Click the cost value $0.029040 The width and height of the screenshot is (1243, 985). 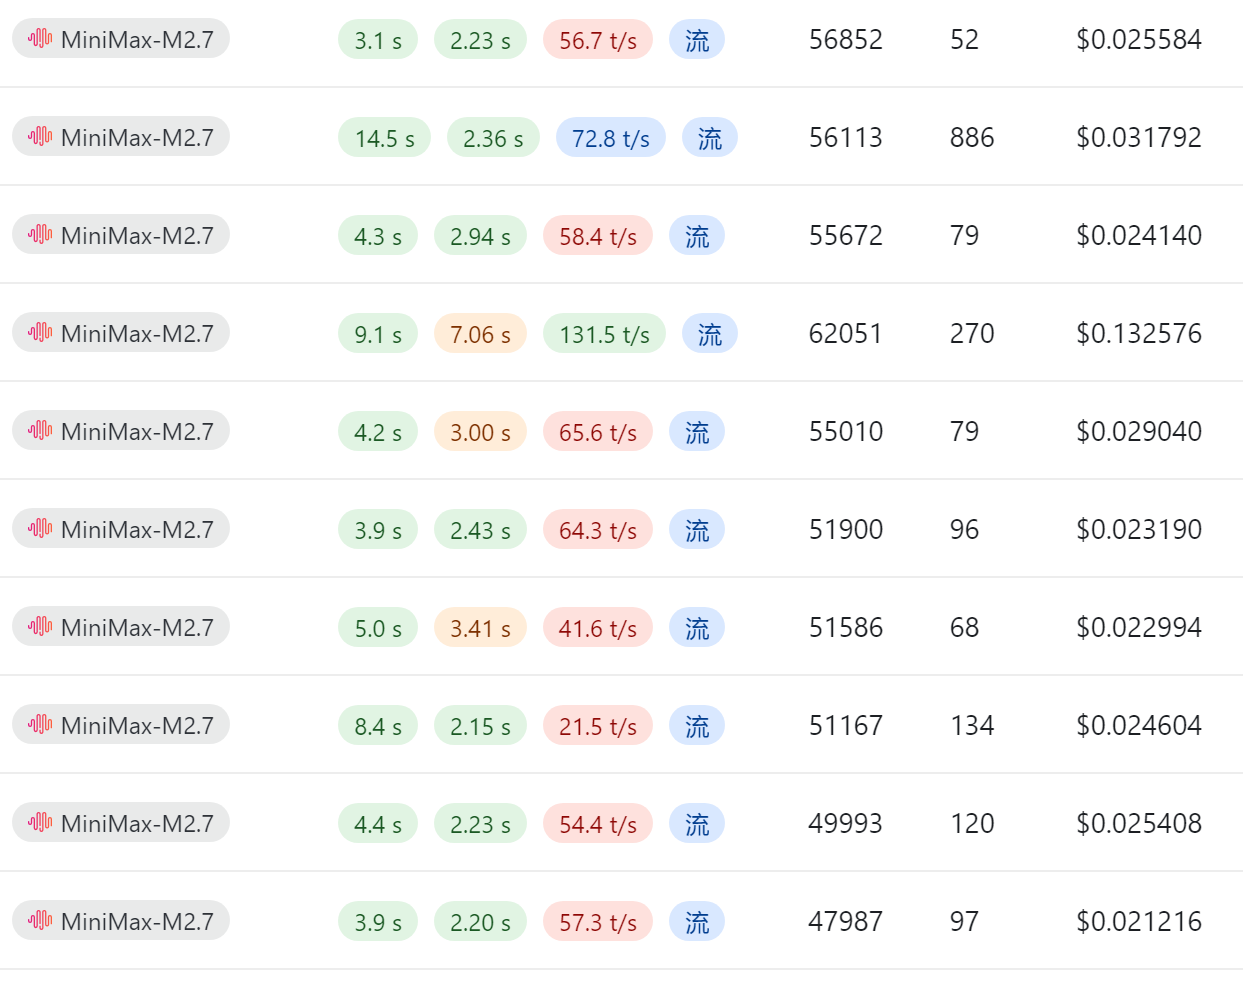(x=1139, y=432)
